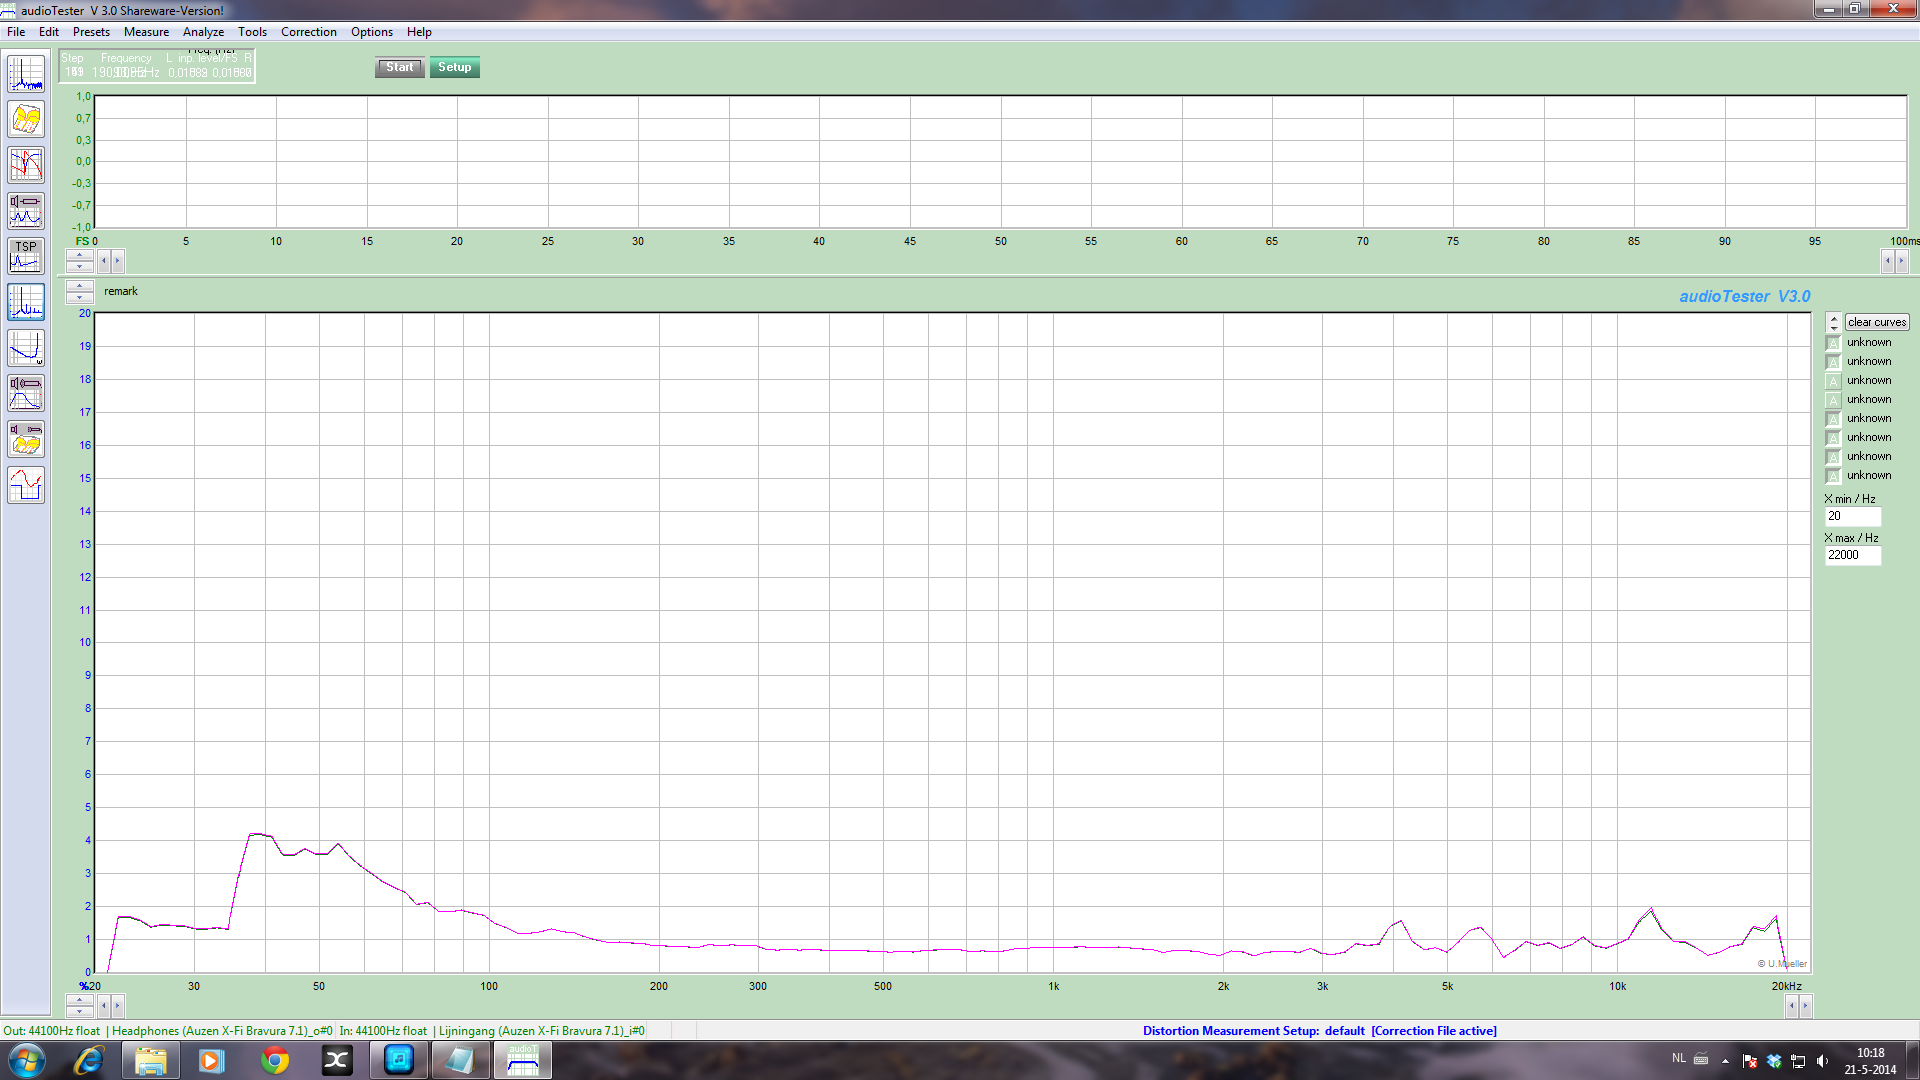Open the Options menu
The image size is (1920, 1080).
coord(372,32)
